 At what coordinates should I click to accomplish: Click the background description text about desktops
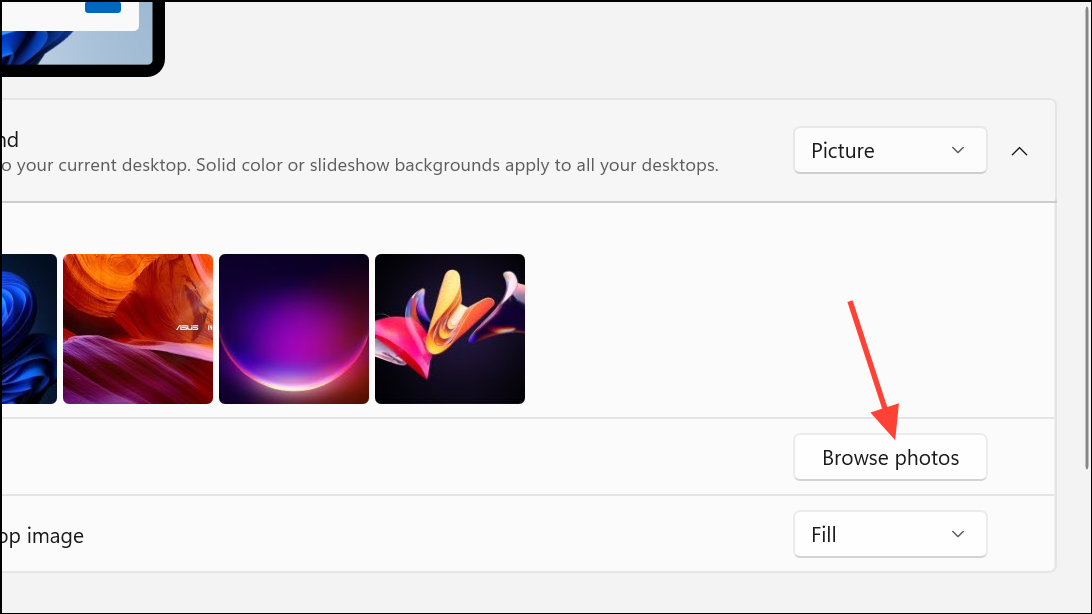tap(360, 166)
